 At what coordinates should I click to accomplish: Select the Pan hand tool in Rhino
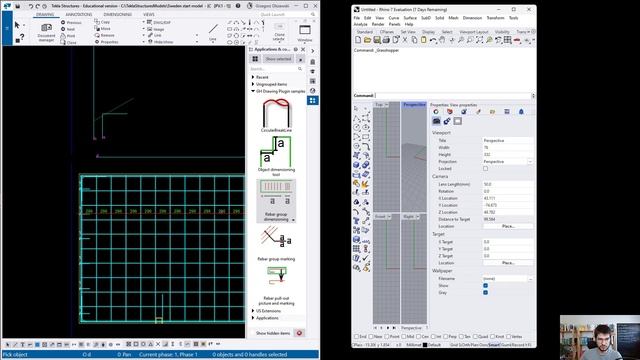[442, 40]
